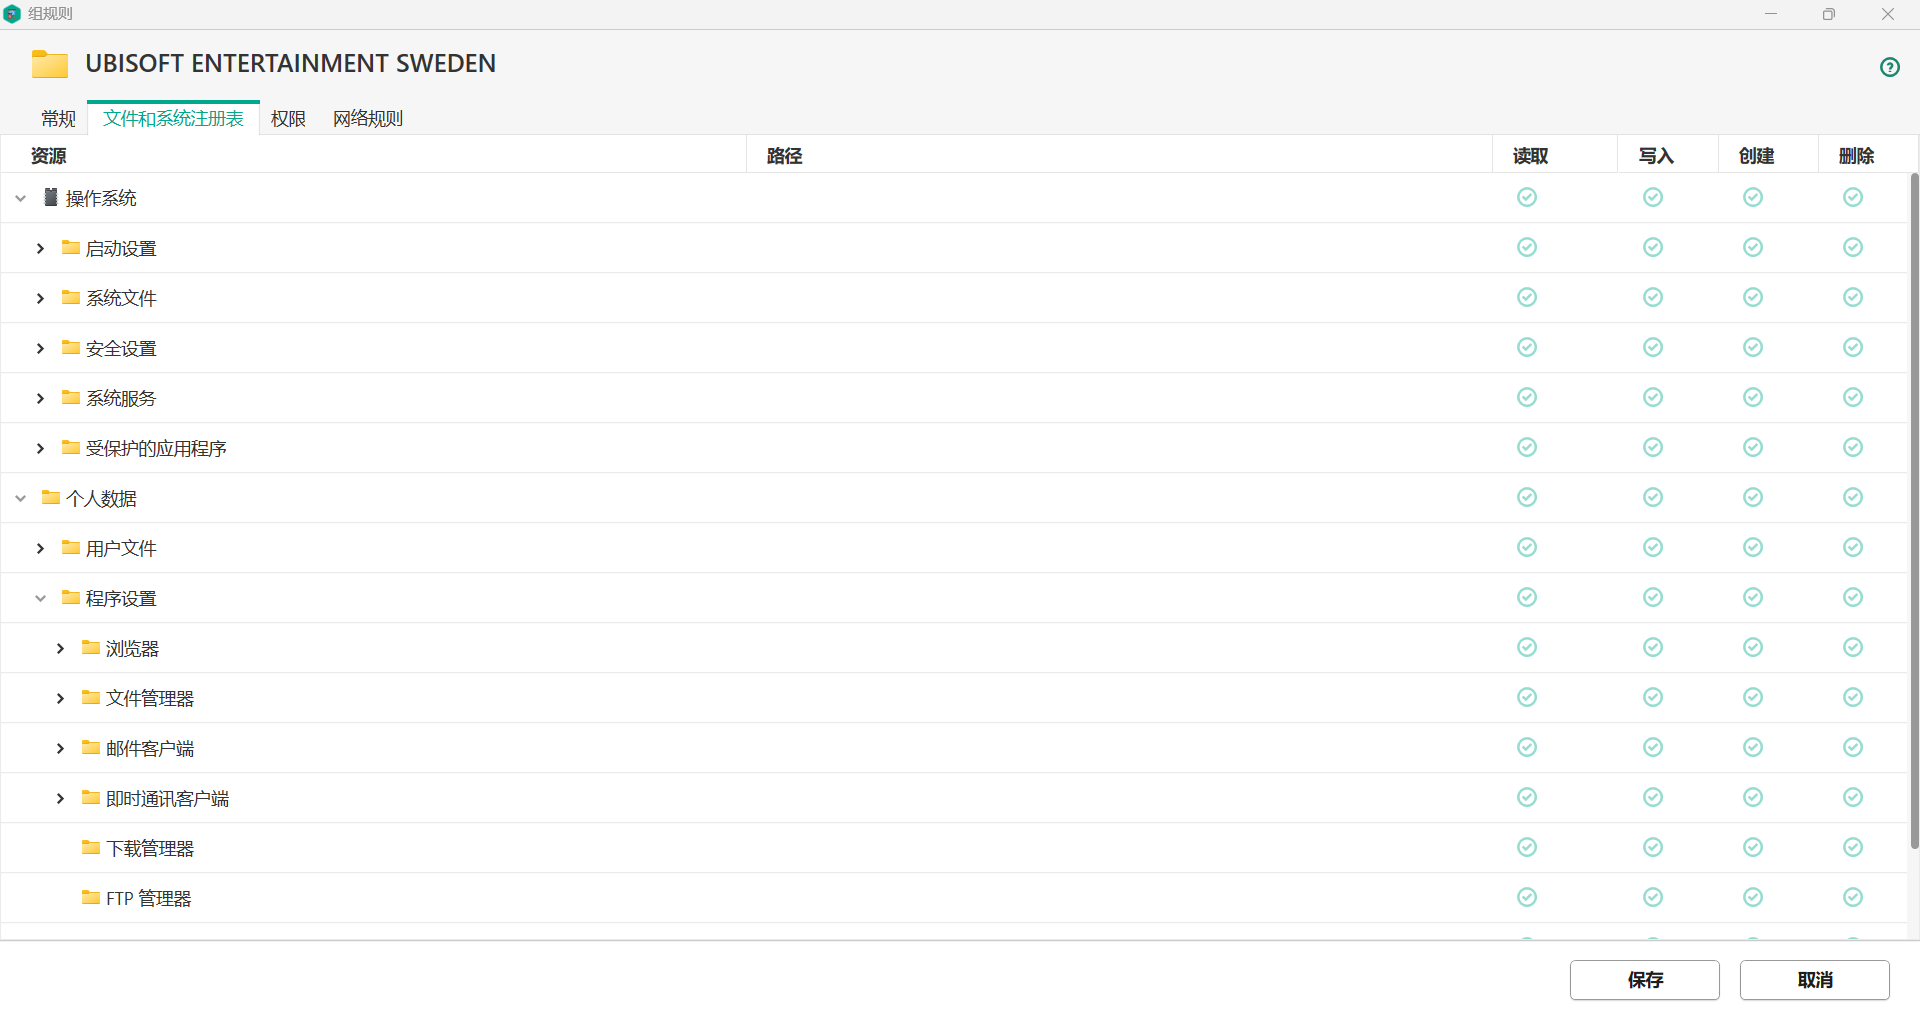Click the Kaspersky app icon in title bar
The height and width of the screenshot is (1017, 1920).
[x=12, y=14]
